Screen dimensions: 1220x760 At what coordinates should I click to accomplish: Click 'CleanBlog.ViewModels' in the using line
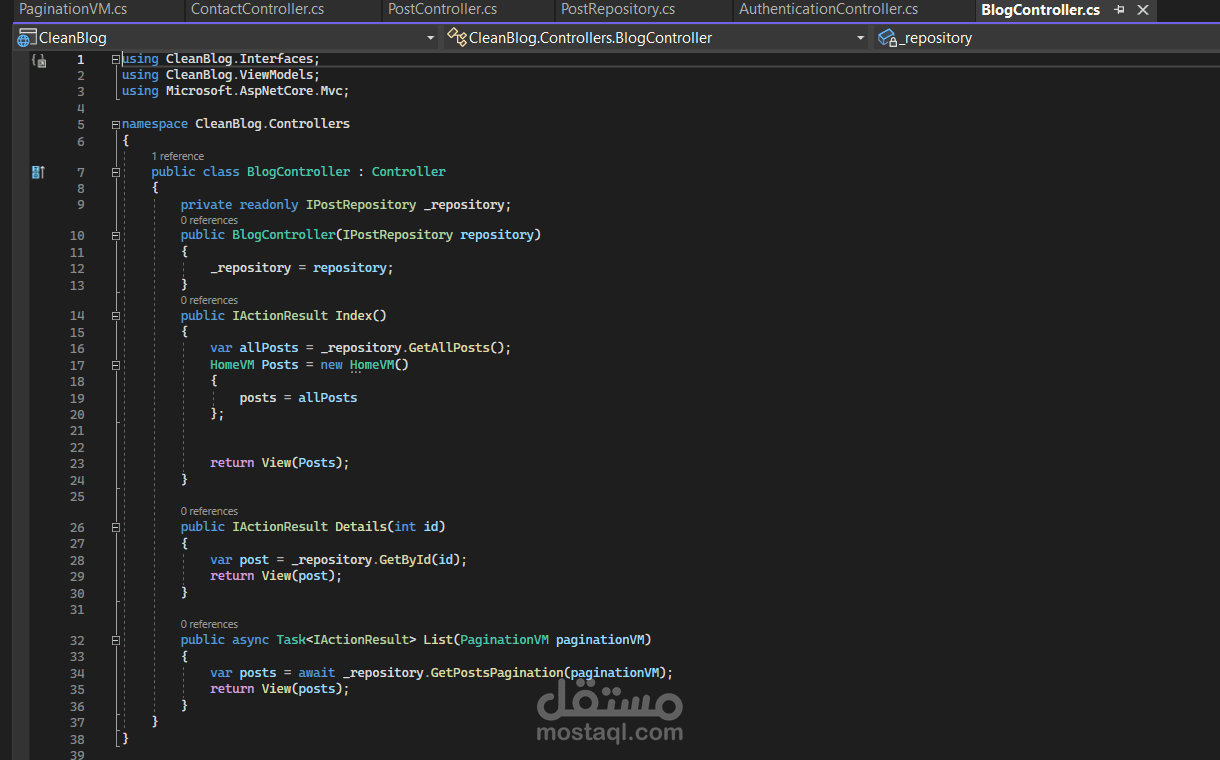239,75
